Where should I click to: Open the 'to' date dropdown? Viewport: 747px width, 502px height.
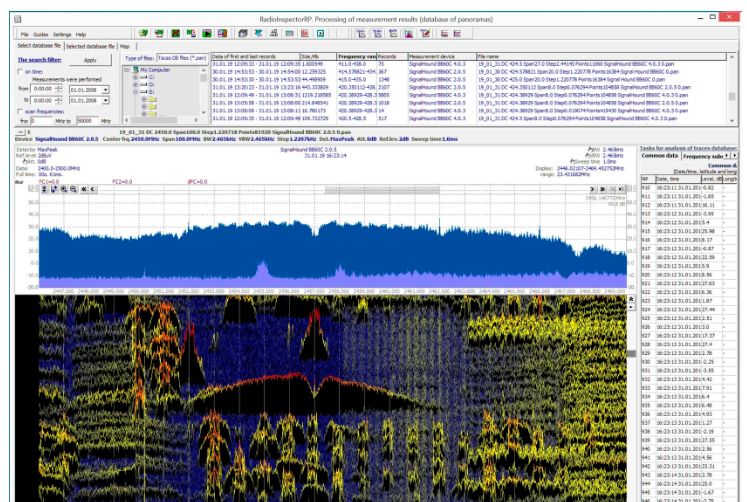pyautogui.click(x=106, y=100)
